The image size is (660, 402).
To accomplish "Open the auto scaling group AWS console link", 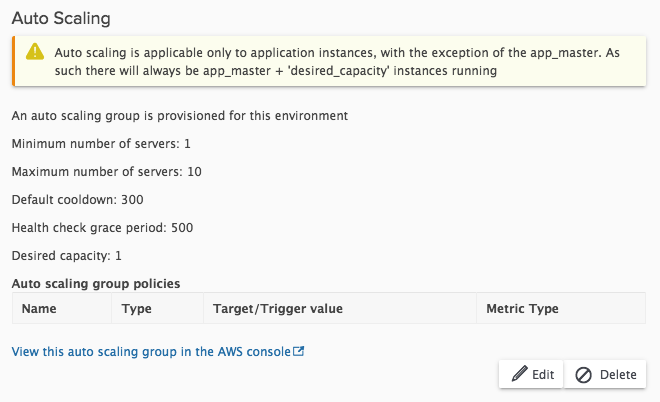I will [150, 352].
